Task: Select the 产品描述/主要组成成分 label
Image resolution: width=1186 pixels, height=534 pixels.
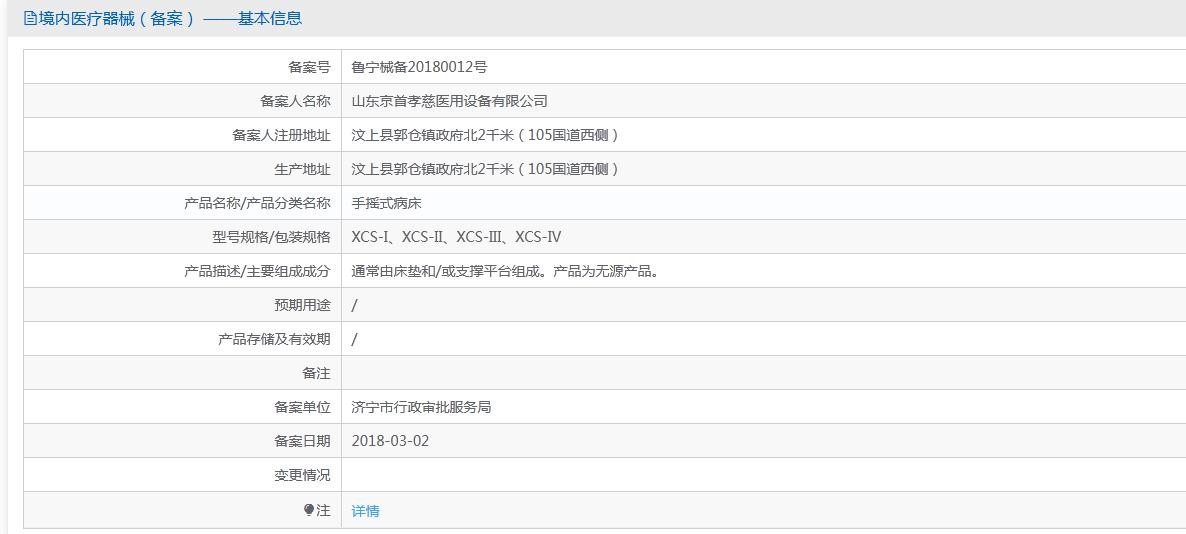Action: (x=258, y=271)
